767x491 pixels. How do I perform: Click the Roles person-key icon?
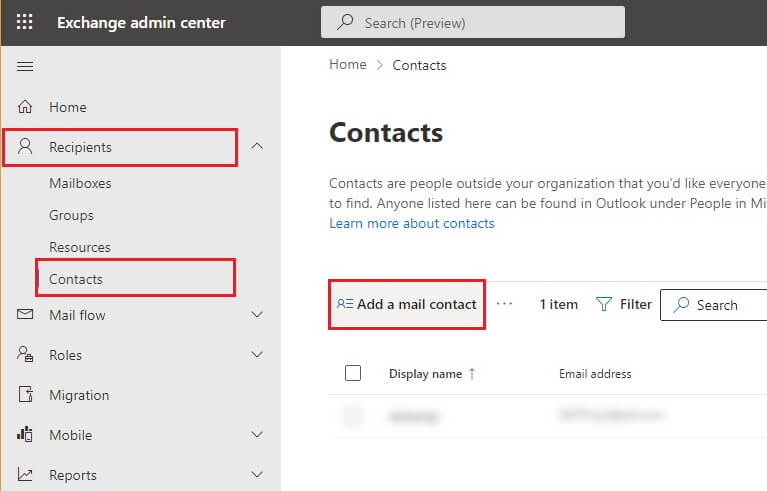[x=26, y=355]
